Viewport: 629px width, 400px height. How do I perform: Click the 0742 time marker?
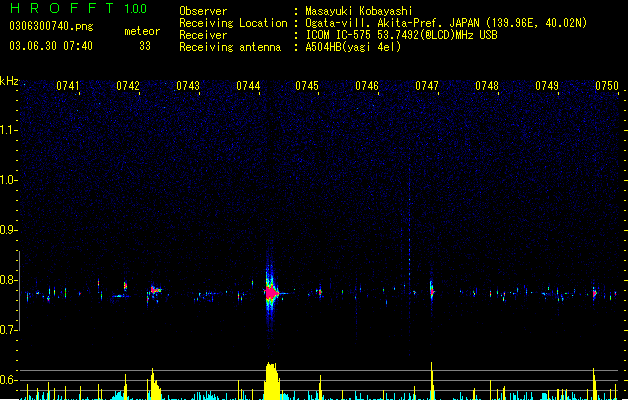pos(128,86)
